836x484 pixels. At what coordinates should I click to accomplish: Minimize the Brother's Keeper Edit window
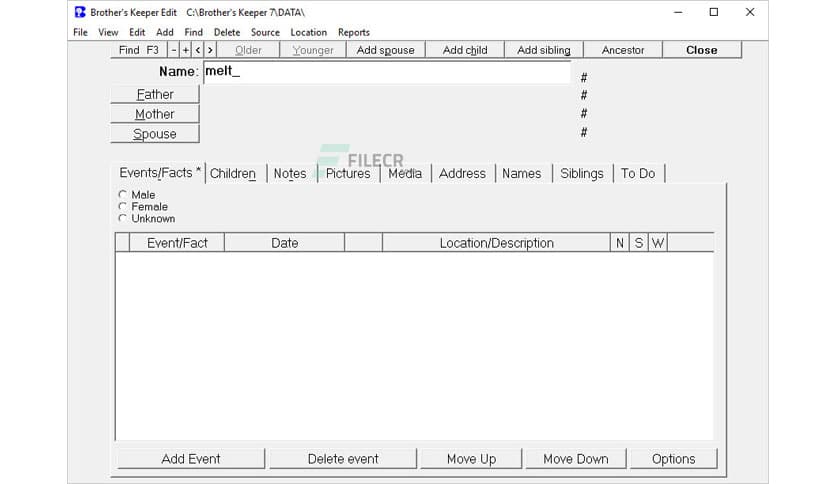point(678,12)
